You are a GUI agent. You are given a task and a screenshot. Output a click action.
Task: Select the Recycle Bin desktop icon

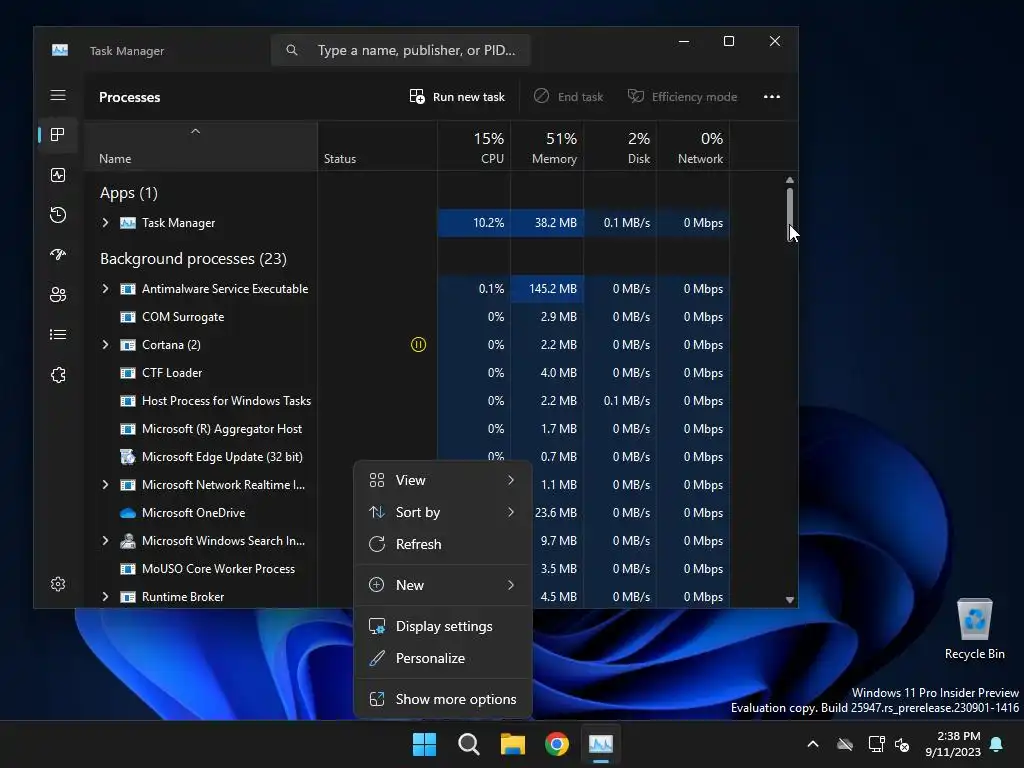974,629
